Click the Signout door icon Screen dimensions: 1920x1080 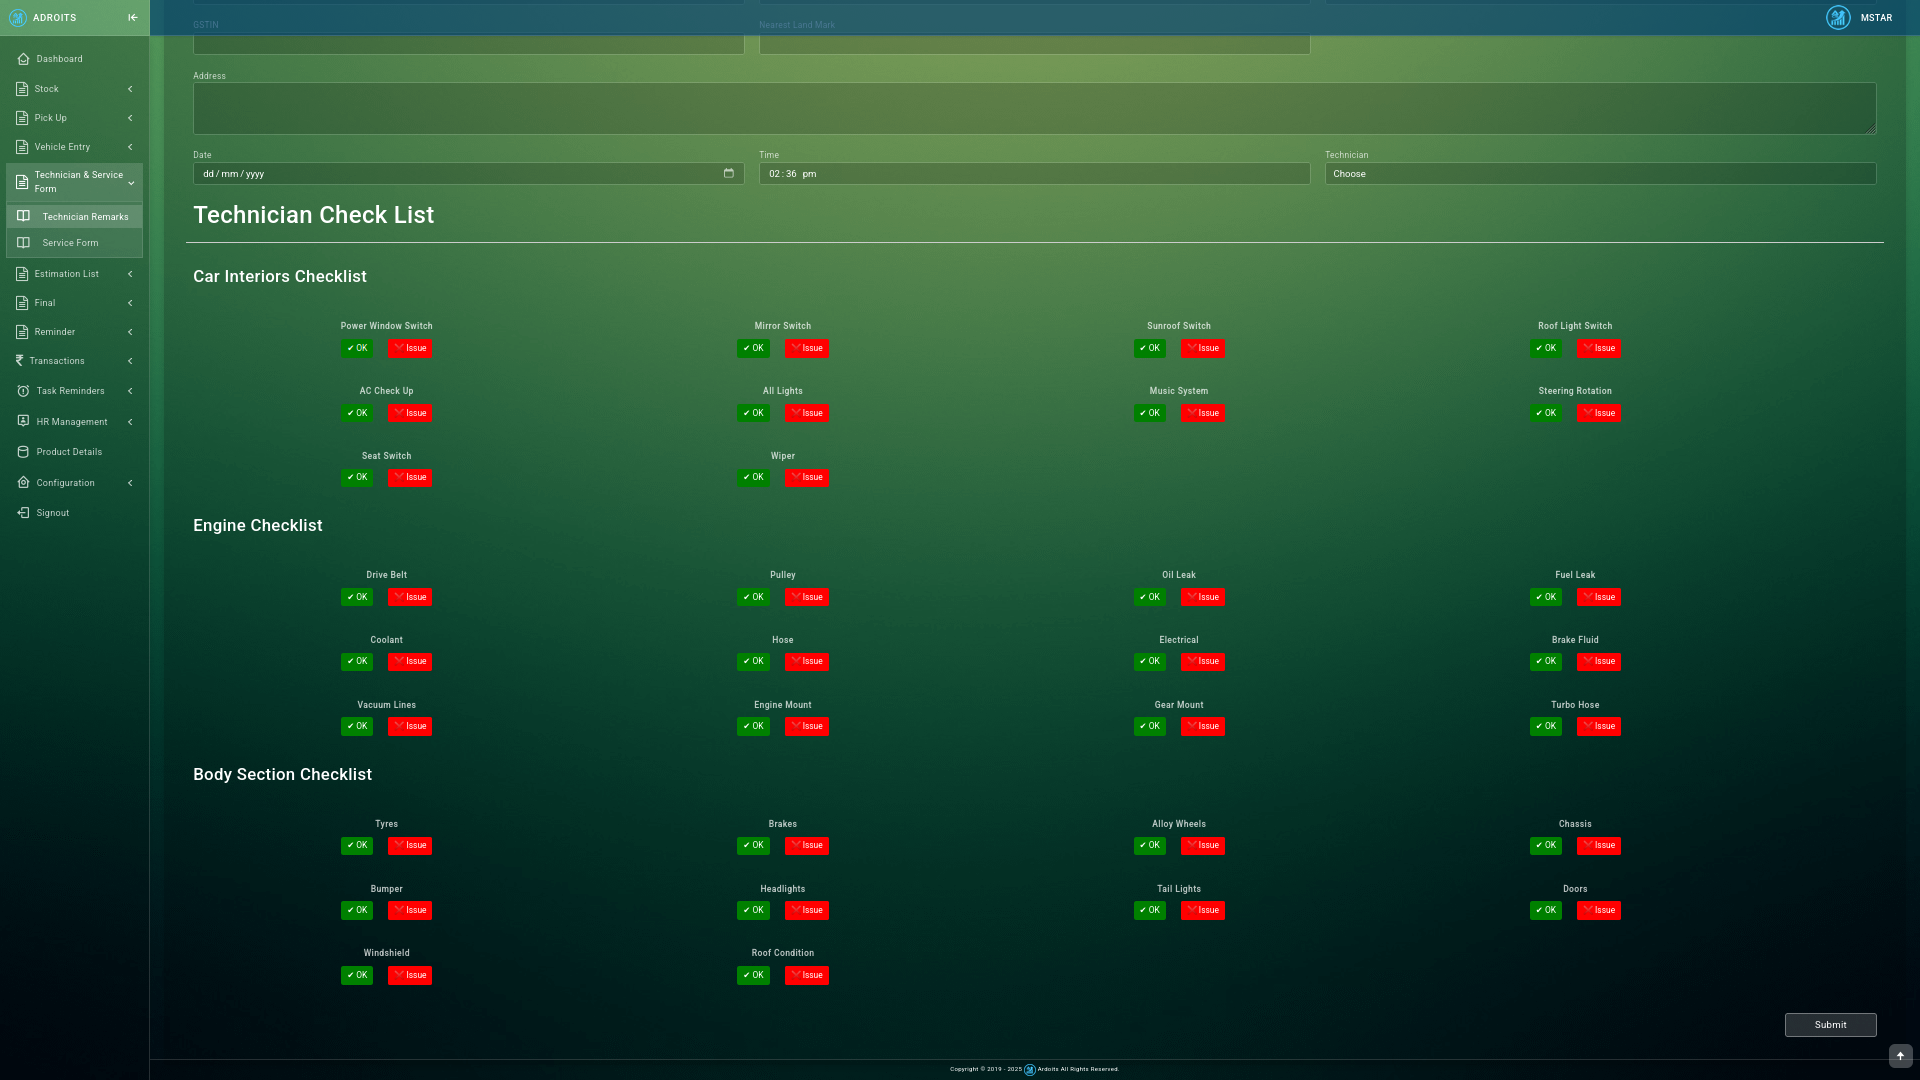pyautogui.click(x=23, y=513)
